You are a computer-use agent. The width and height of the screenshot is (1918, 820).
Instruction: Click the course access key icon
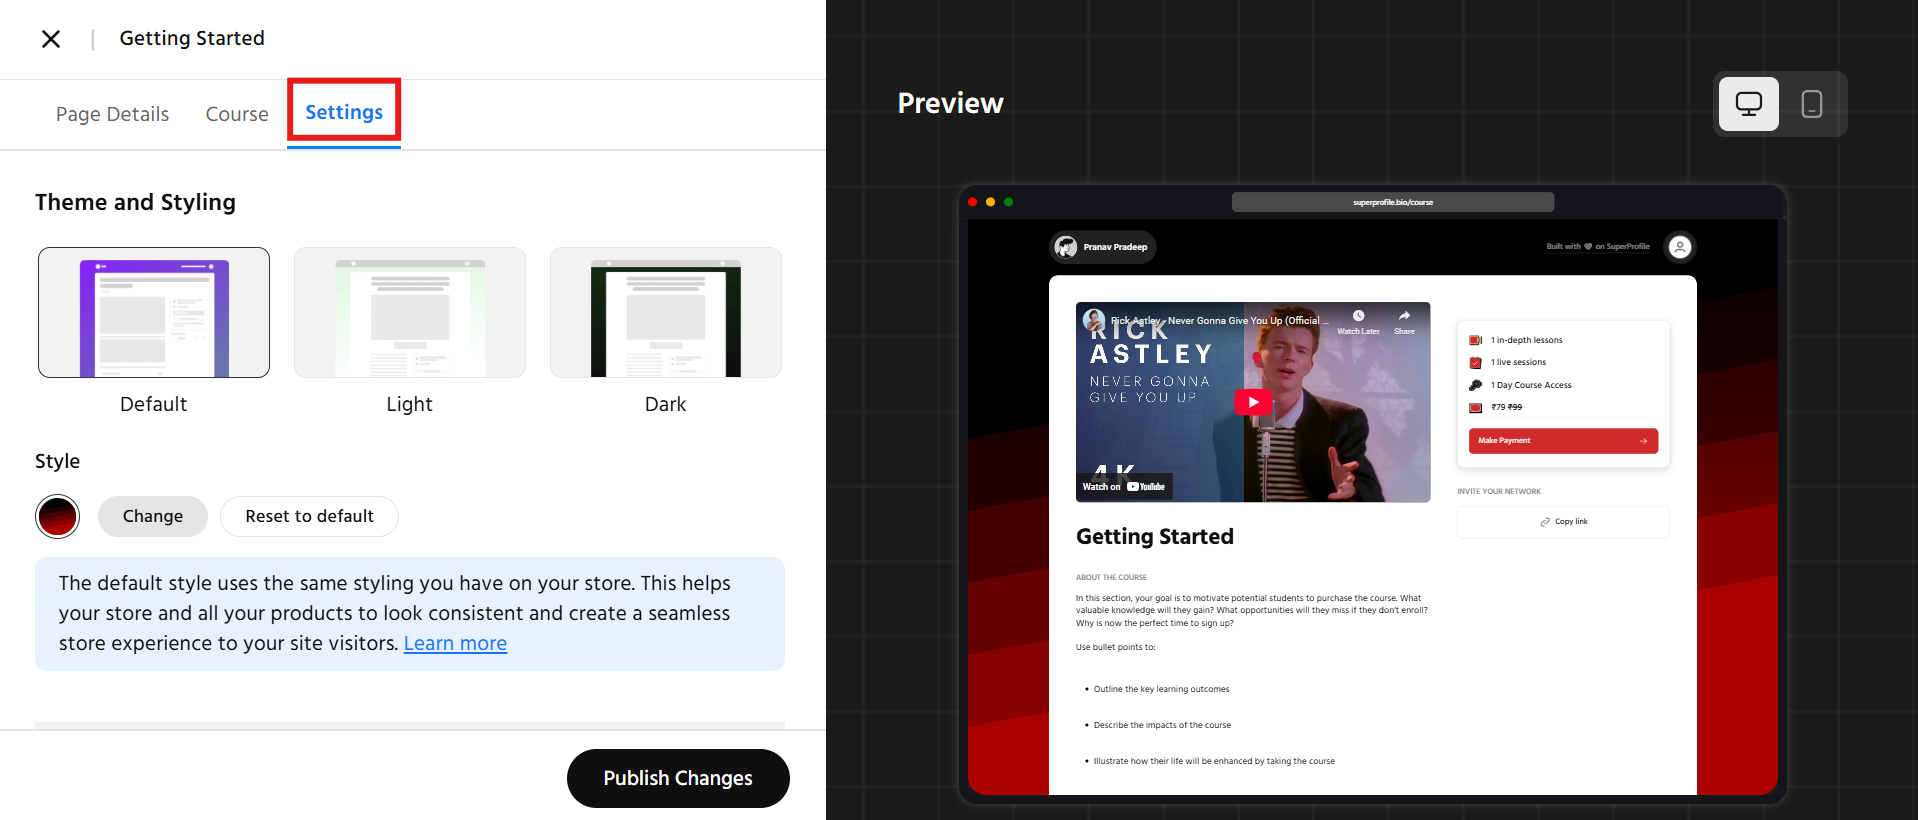coord(1475,385)
